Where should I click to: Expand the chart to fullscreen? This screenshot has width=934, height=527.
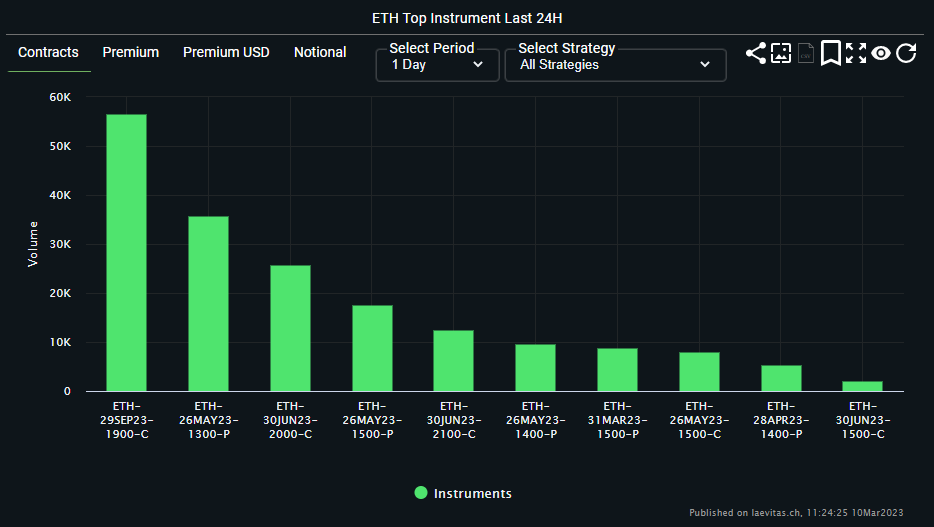(x=856, y=53)
